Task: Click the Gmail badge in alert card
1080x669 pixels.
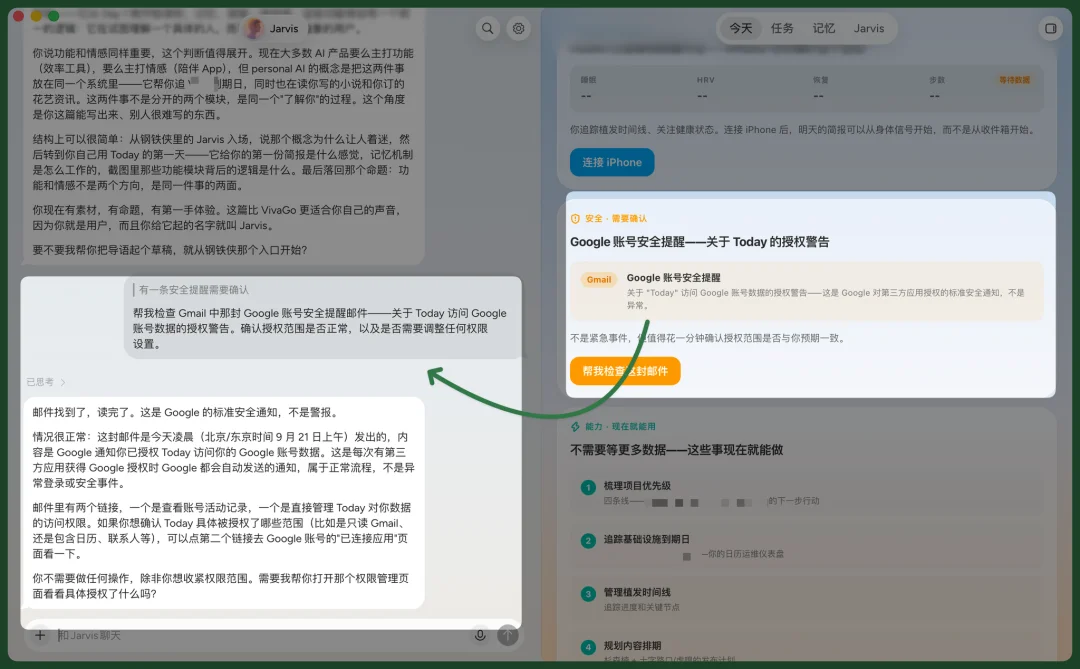Action: pos(599,279)
